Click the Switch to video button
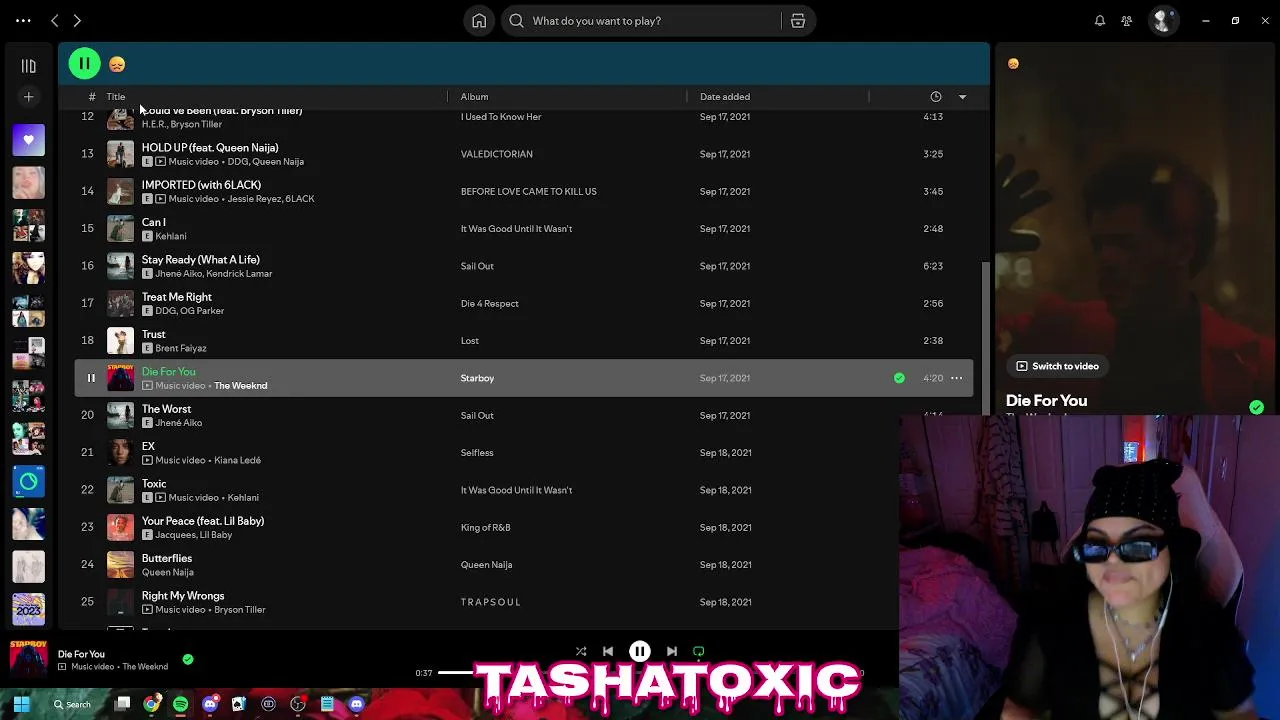The height and width of the screenshot is (720, 1280). [1058, 366]
